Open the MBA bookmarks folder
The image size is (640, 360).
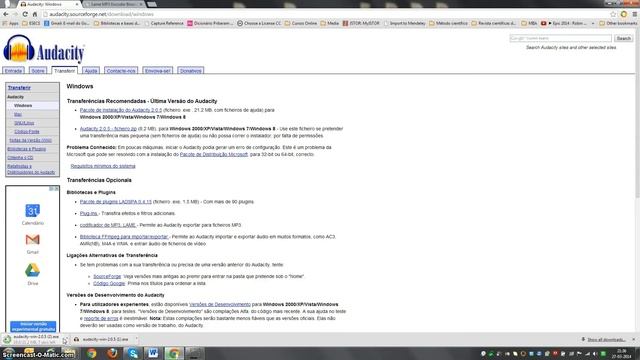tap(529, 23)
